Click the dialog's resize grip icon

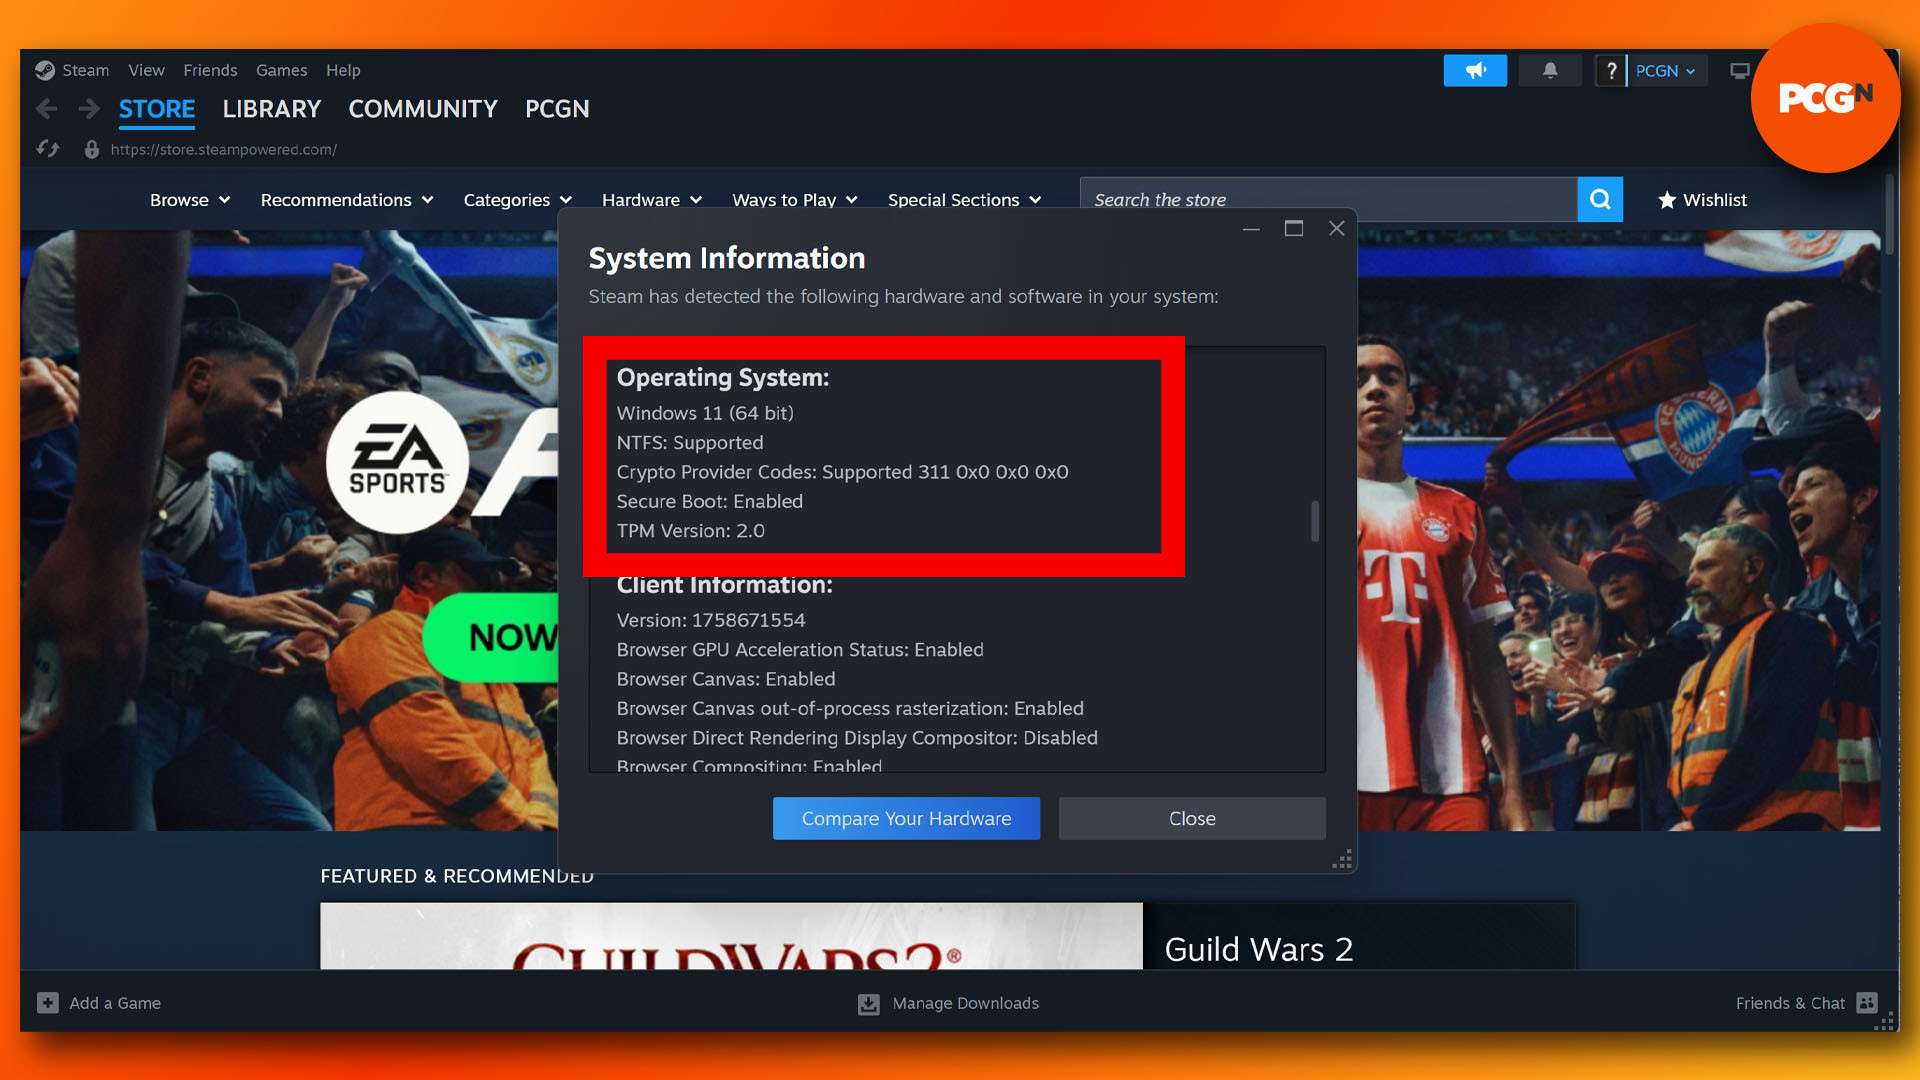tap(1343, 860)
